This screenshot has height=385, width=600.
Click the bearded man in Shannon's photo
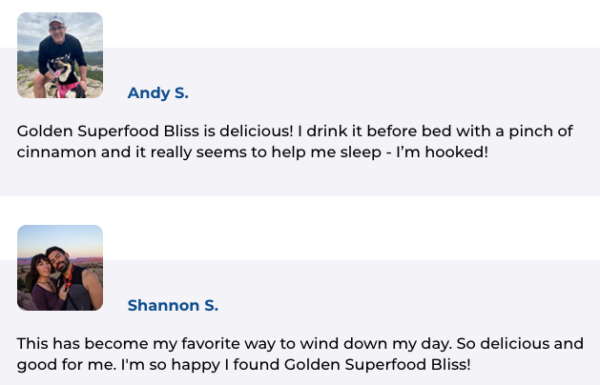tap(73, 277)
